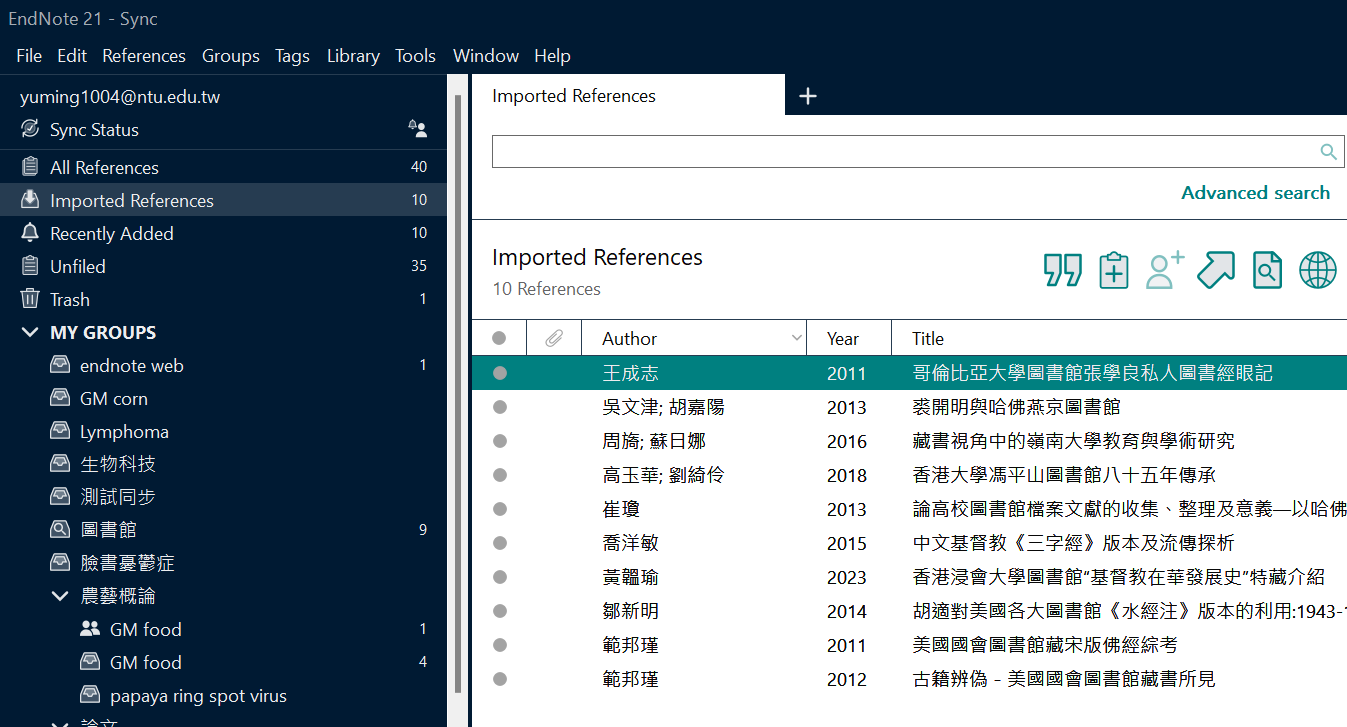Viewport: 1347px width, 727px height.
Task: Click the 圖書館 smart group icon
Action: (x=60, y=530)
